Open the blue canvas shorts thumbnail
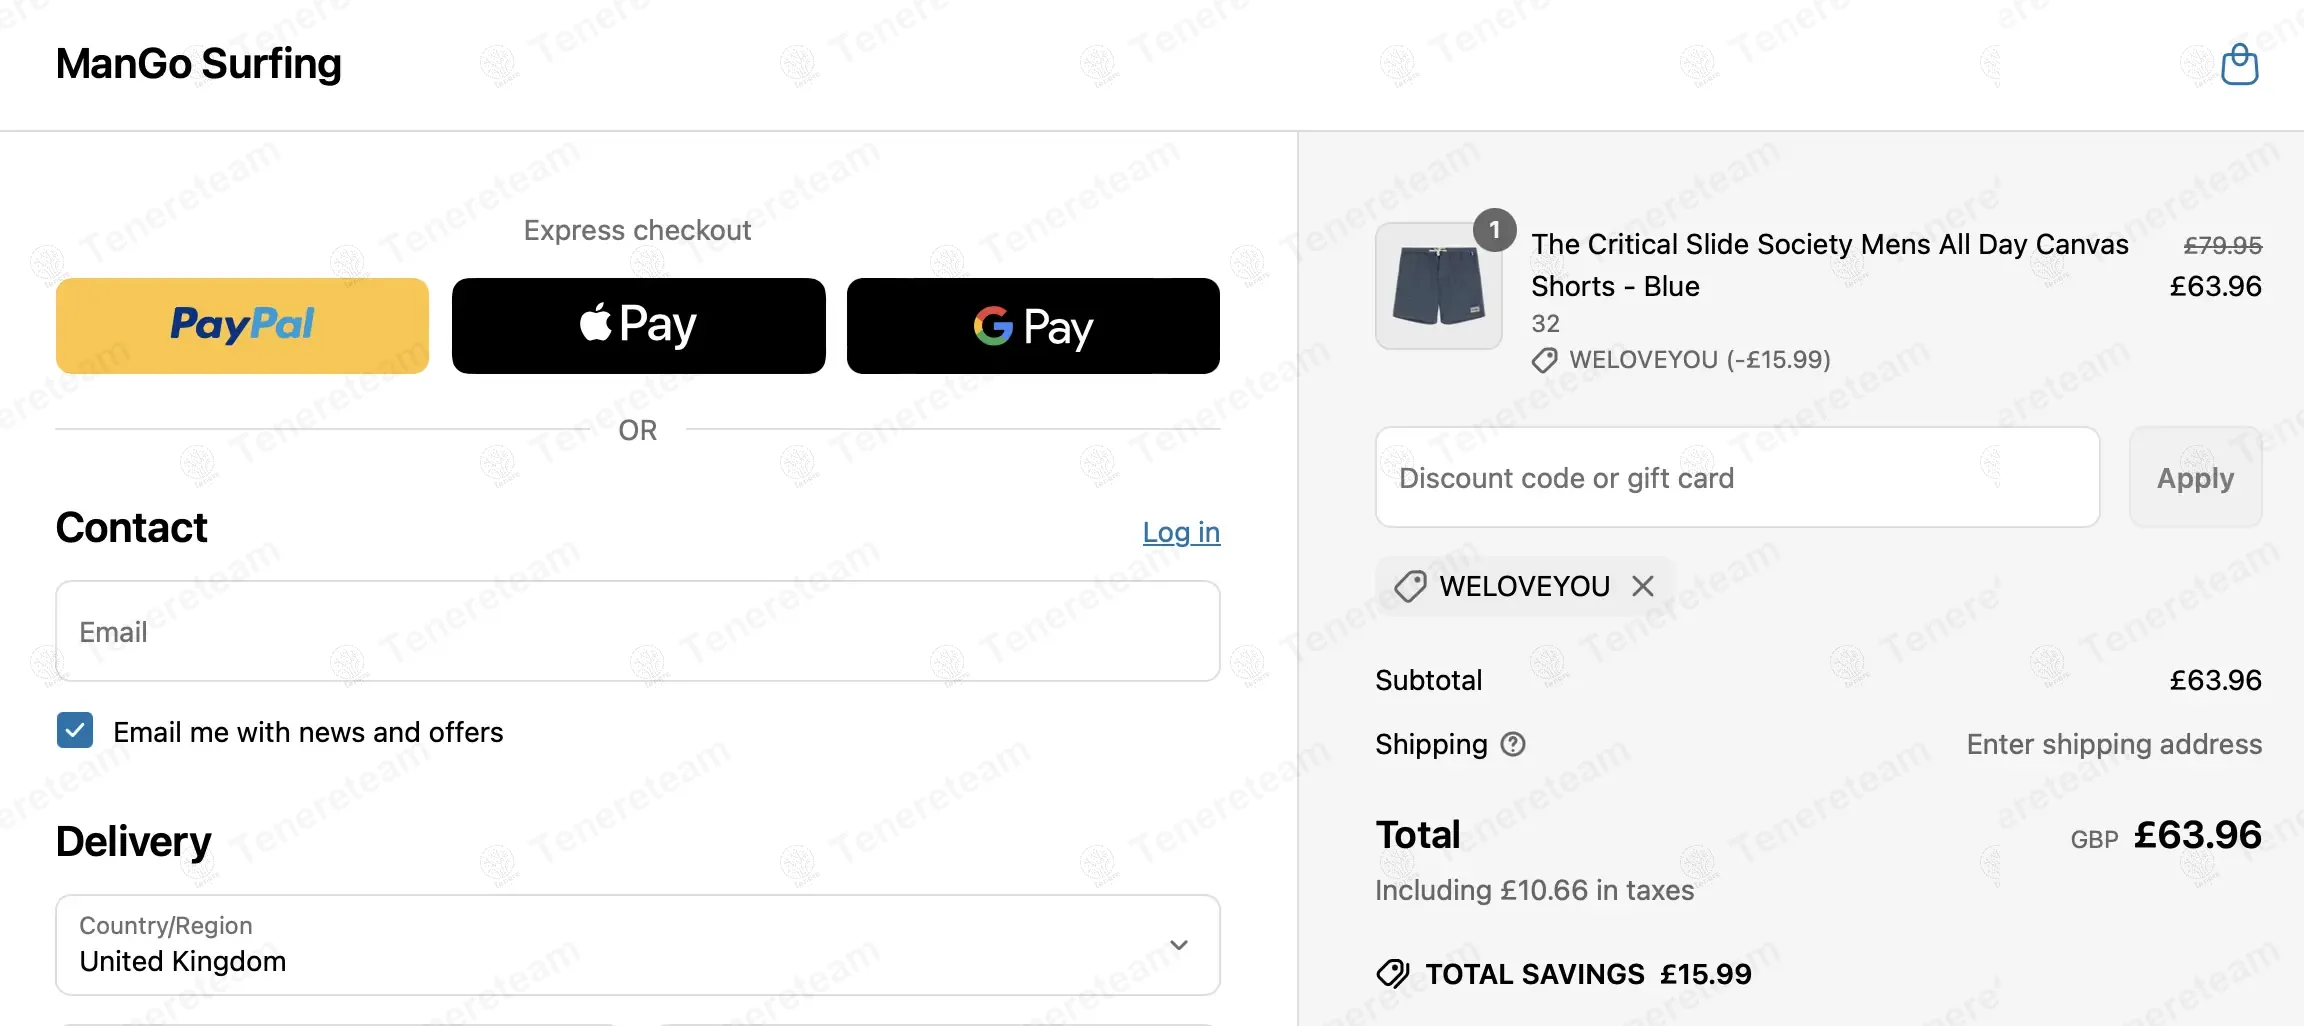Viewport: 2304px width, 1026px height. (1438, 287)
